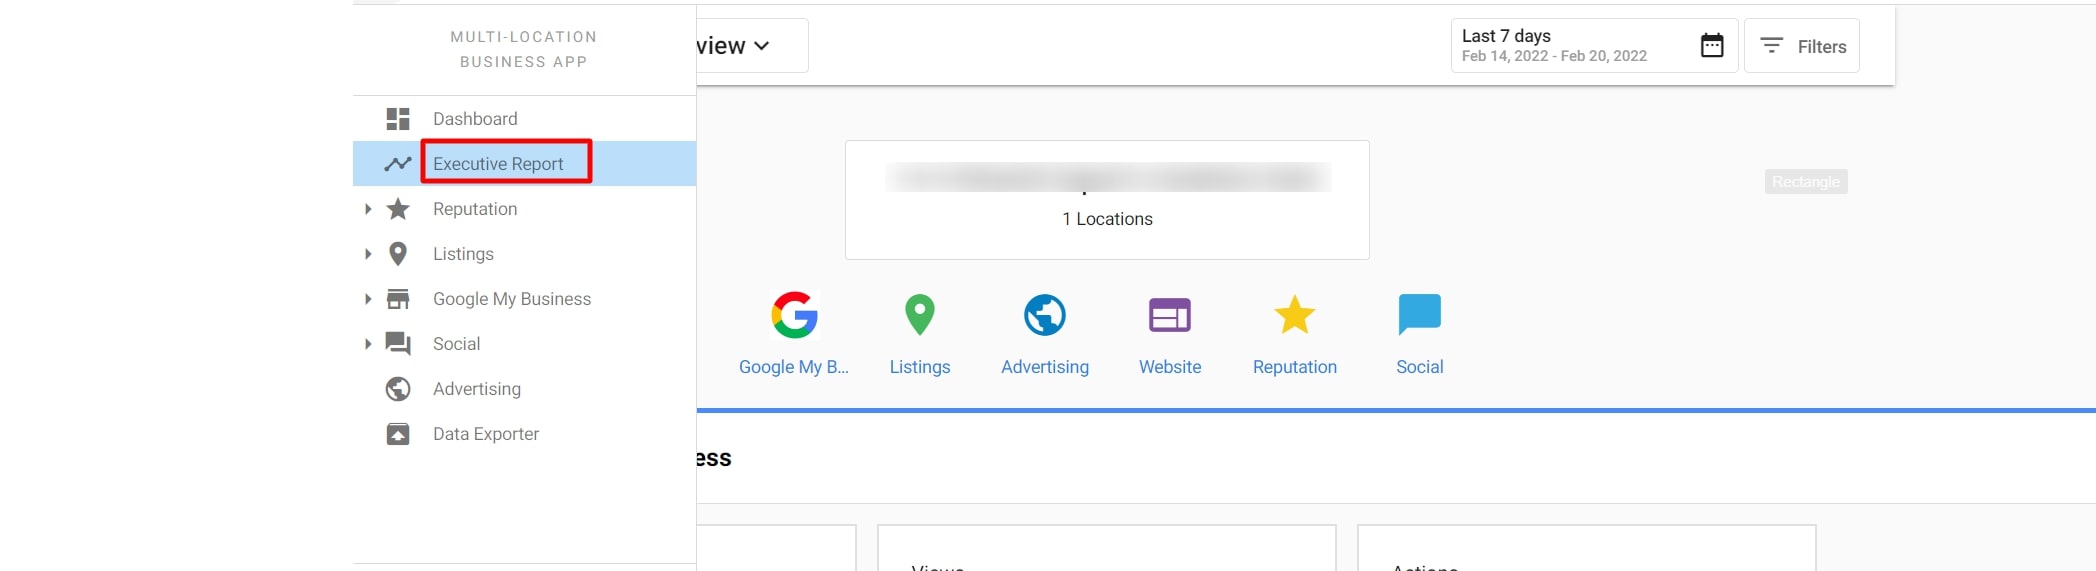Click the Multi-Location Business App heading
Screen dimensions: 2096x571
pos(524,49)
